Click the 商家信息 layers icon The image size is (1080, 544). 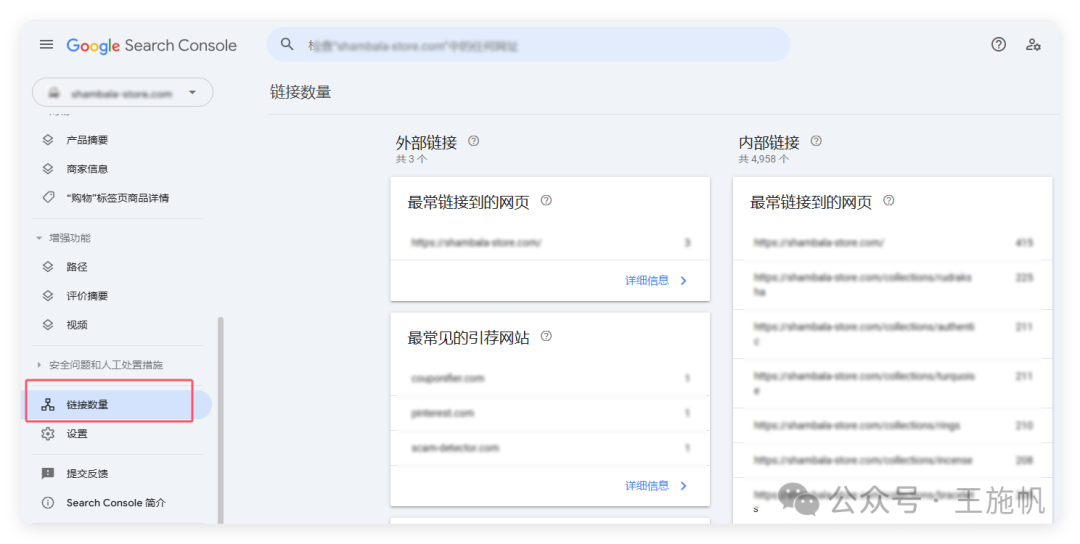[x=48, y=169]
